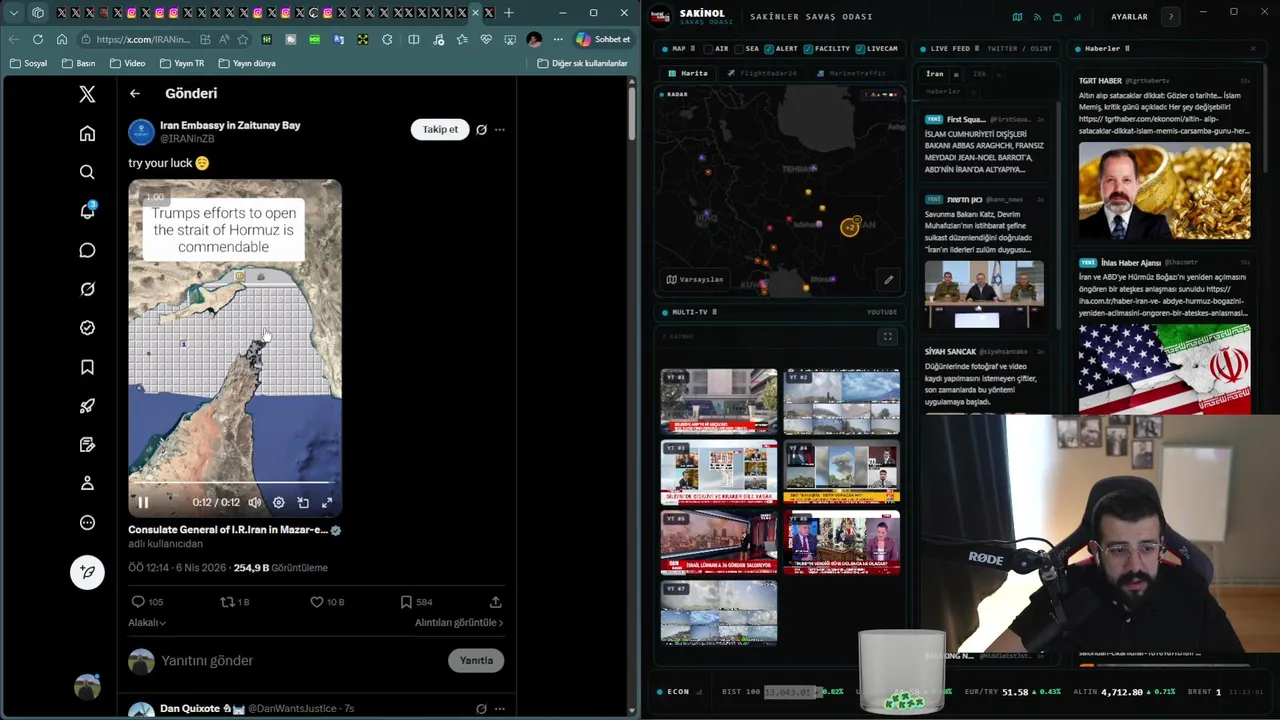Screen dimensions: 1280x720
Task: Click Takip et follow button
Action: [x=440, y=129]
